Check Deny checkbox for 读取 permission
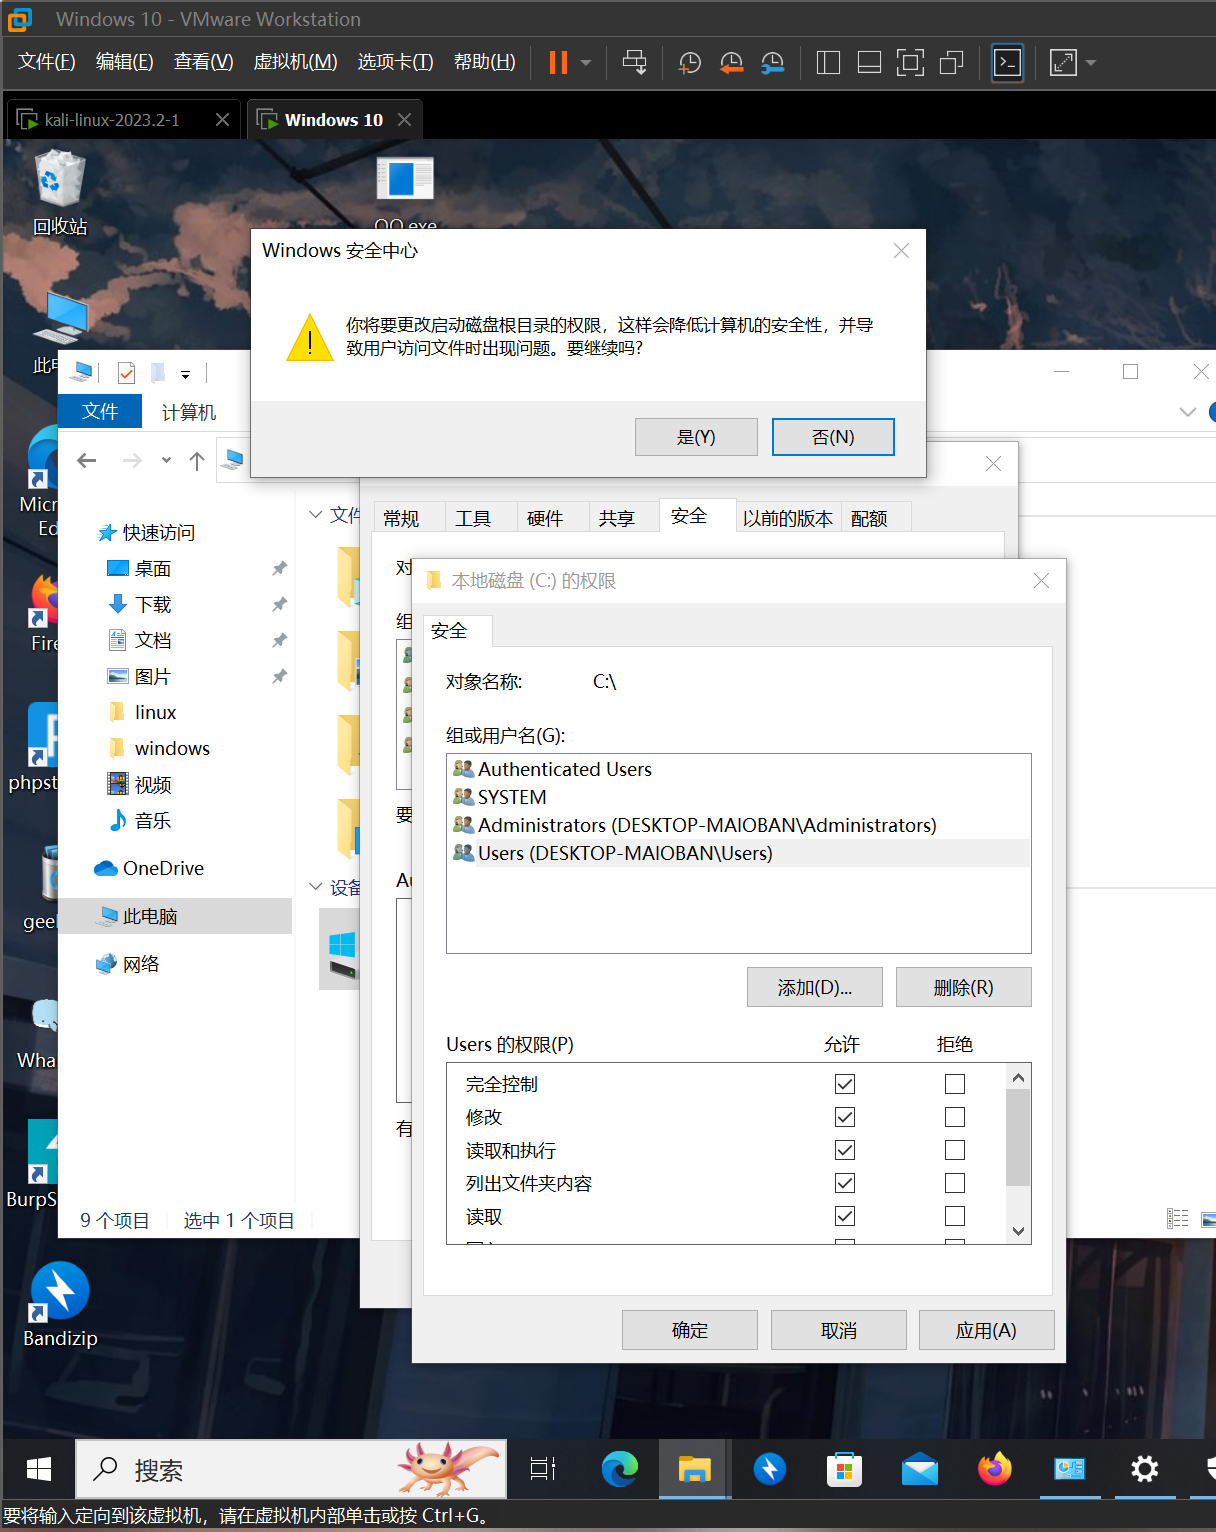The image size is (1216, 1532). tap(955, 1216)
